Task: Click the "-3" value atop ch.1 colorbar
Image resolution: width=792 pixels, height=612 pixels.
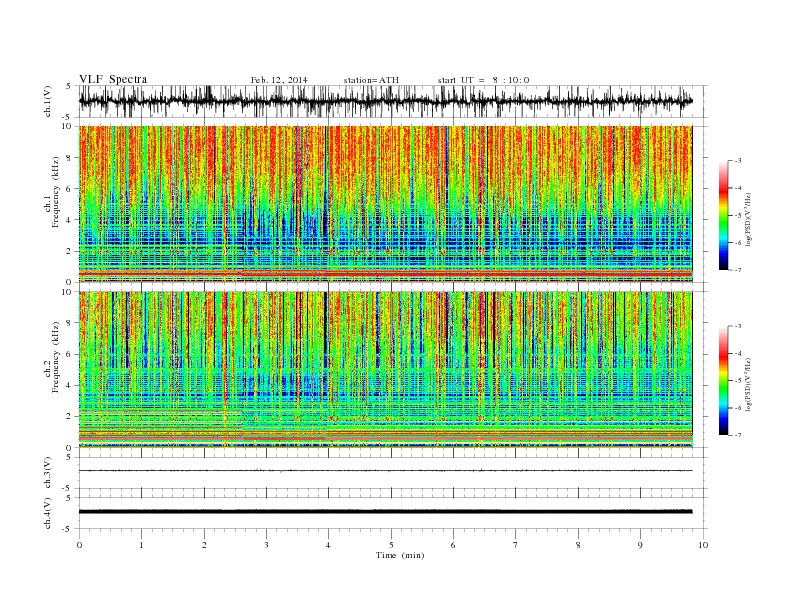Action: 738,161
